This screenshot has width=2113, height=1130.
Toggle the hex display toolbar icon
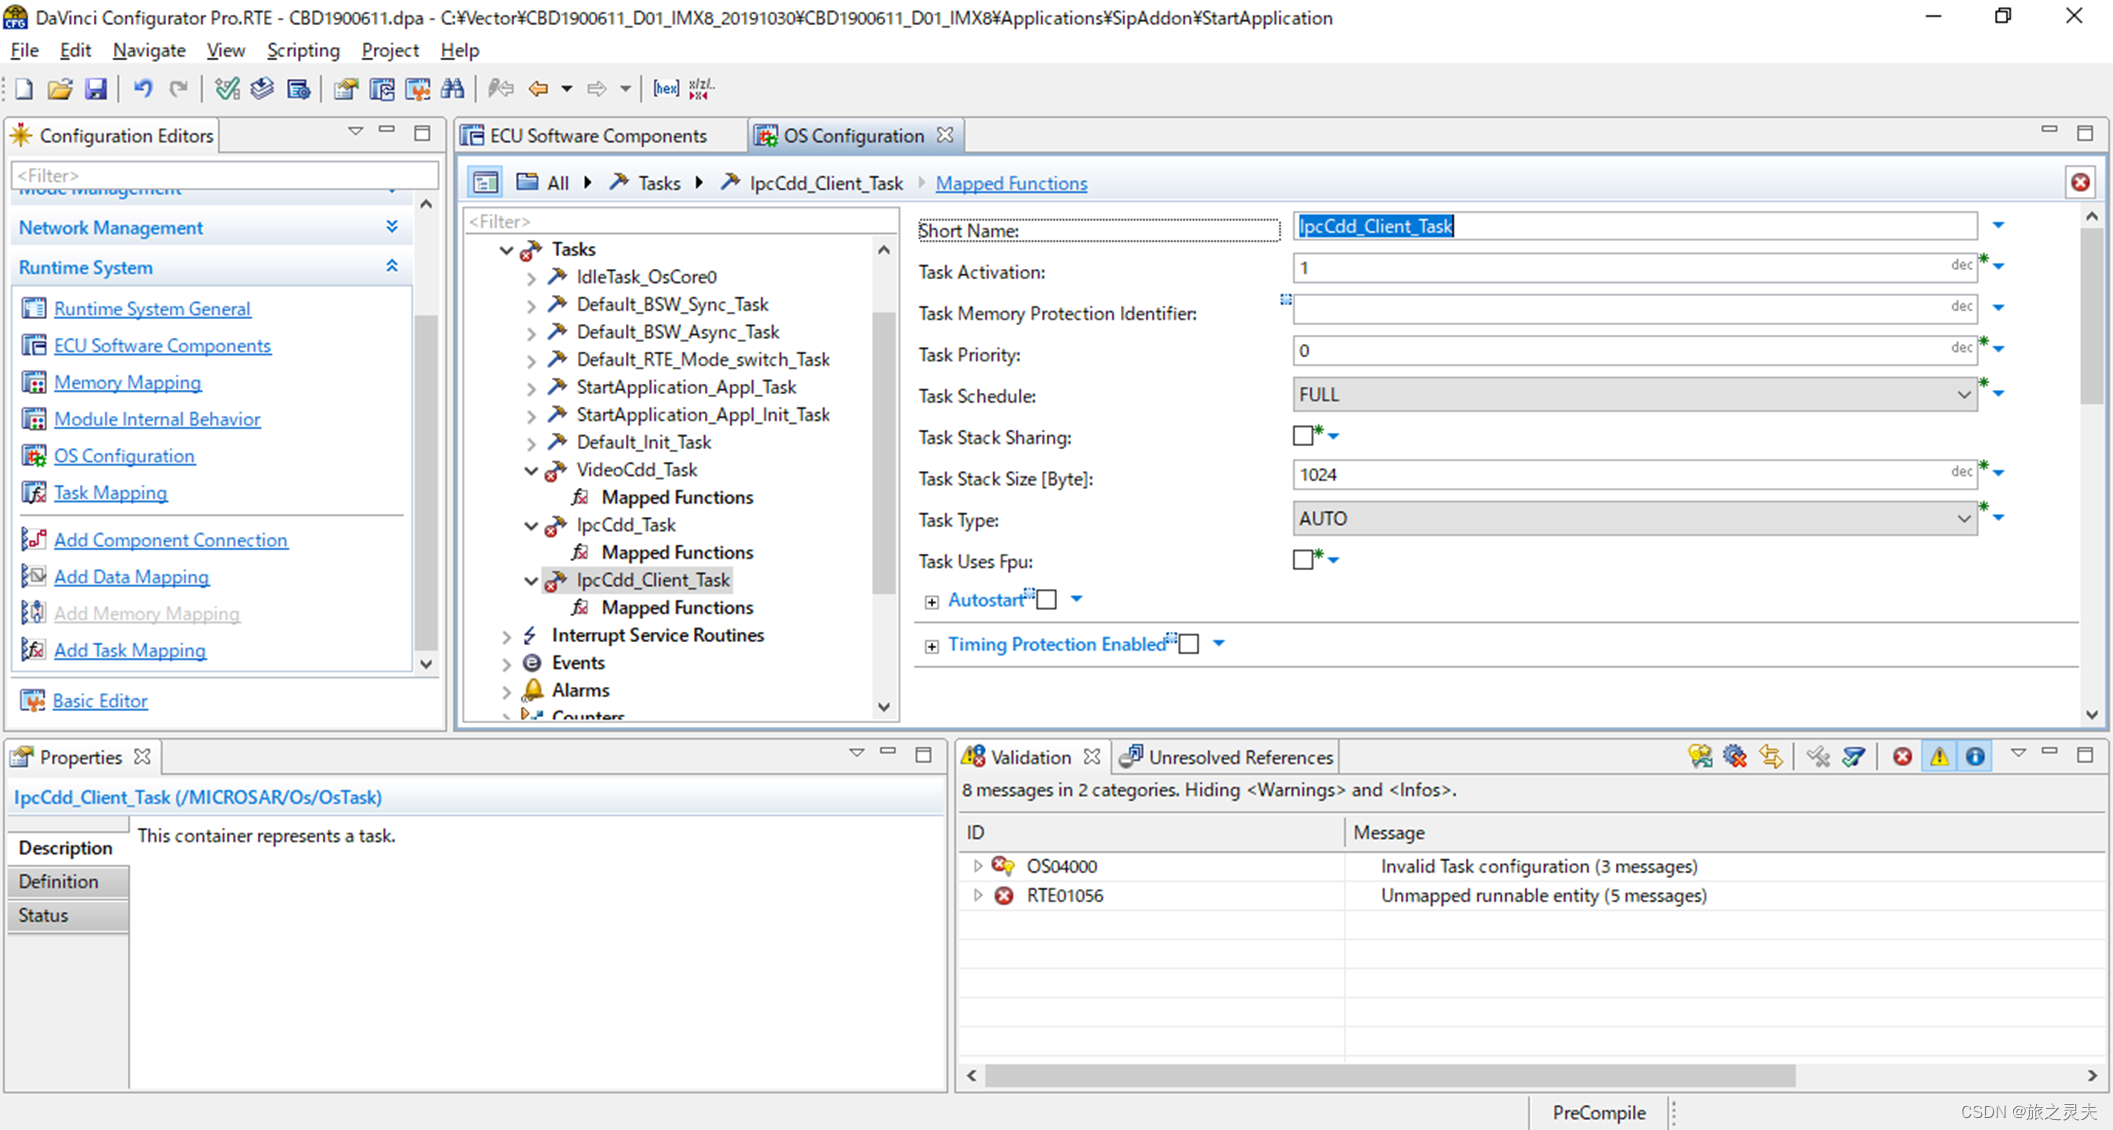(665, 89)
